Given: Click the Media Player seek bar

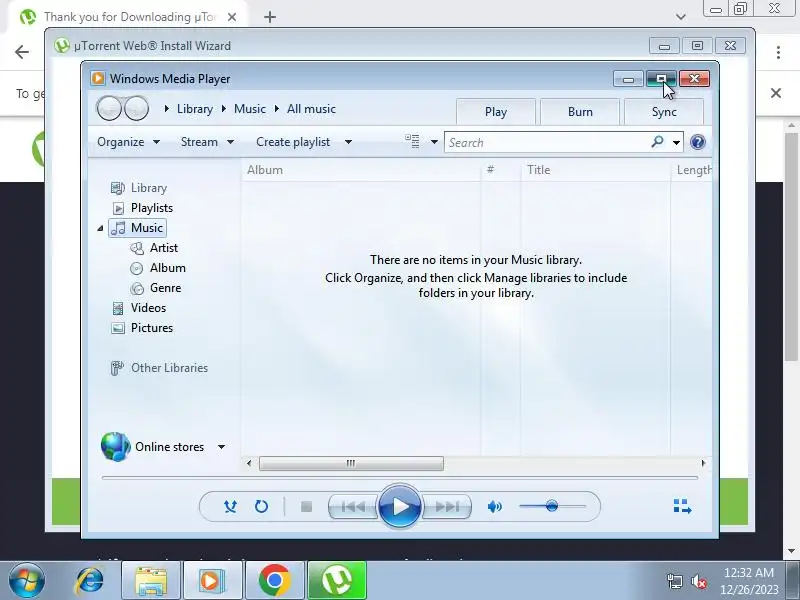Looking at the screenshot, I should [x=399, y=478].
